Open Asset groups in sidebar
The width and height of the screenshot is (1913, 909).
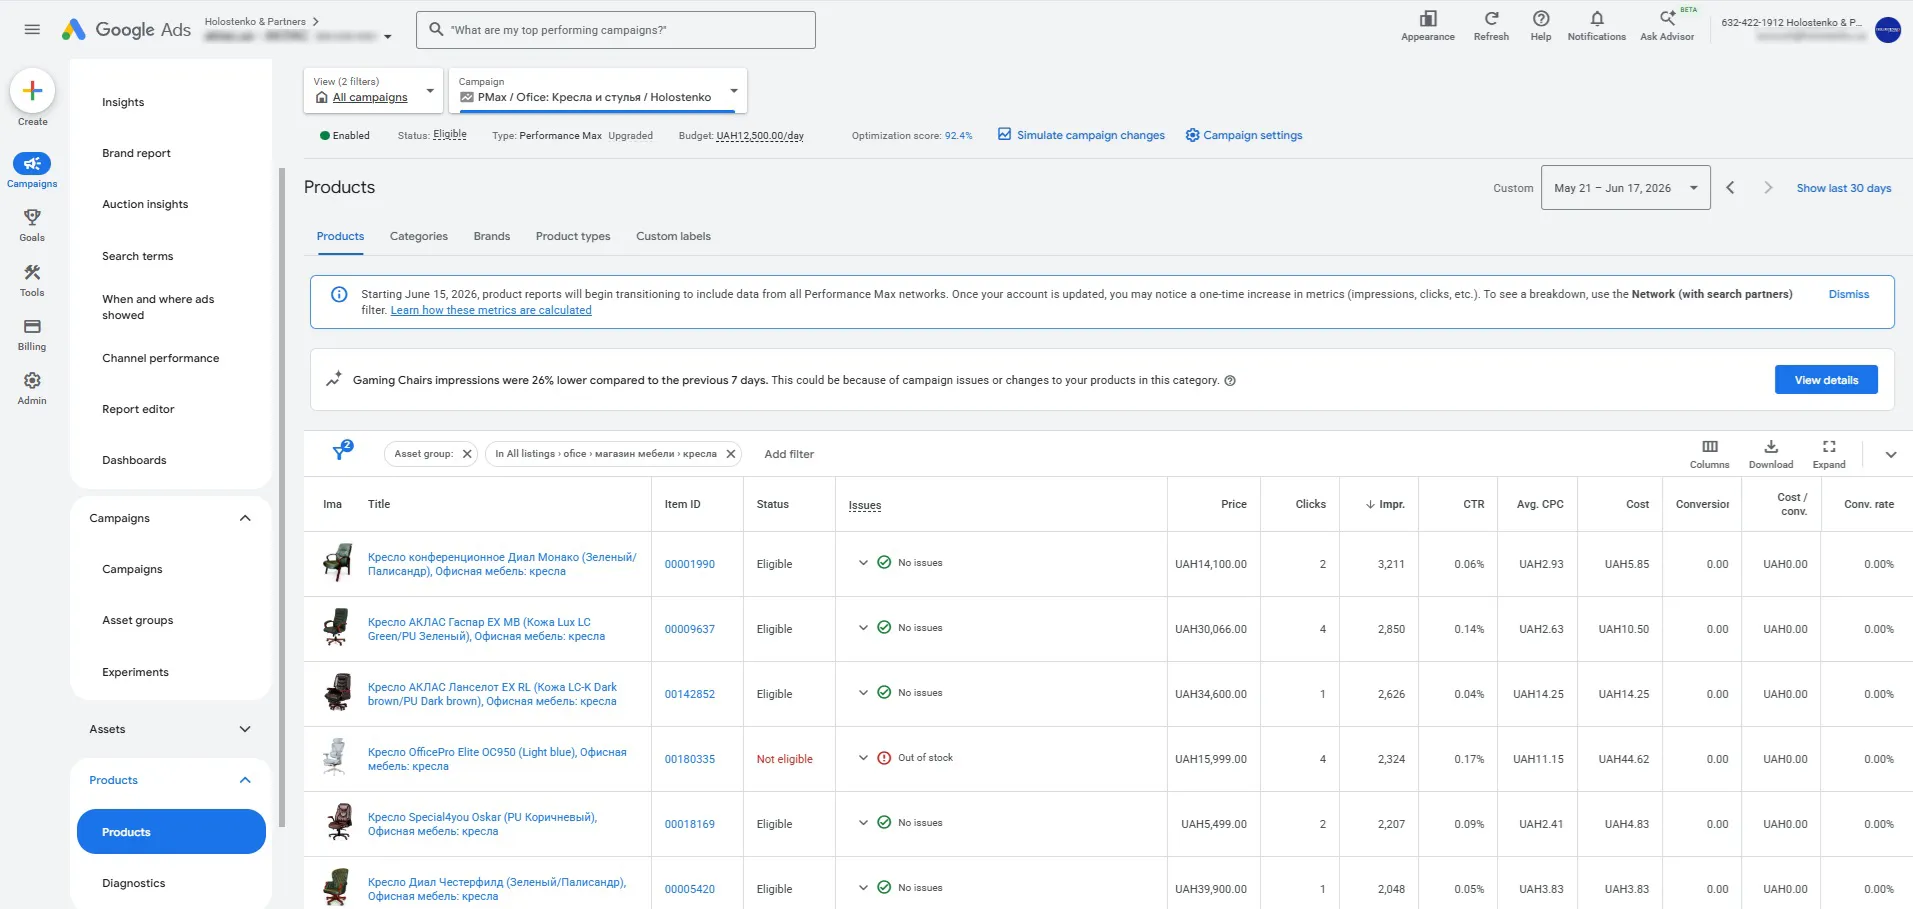pyautogui.click(x=138, y=620)
